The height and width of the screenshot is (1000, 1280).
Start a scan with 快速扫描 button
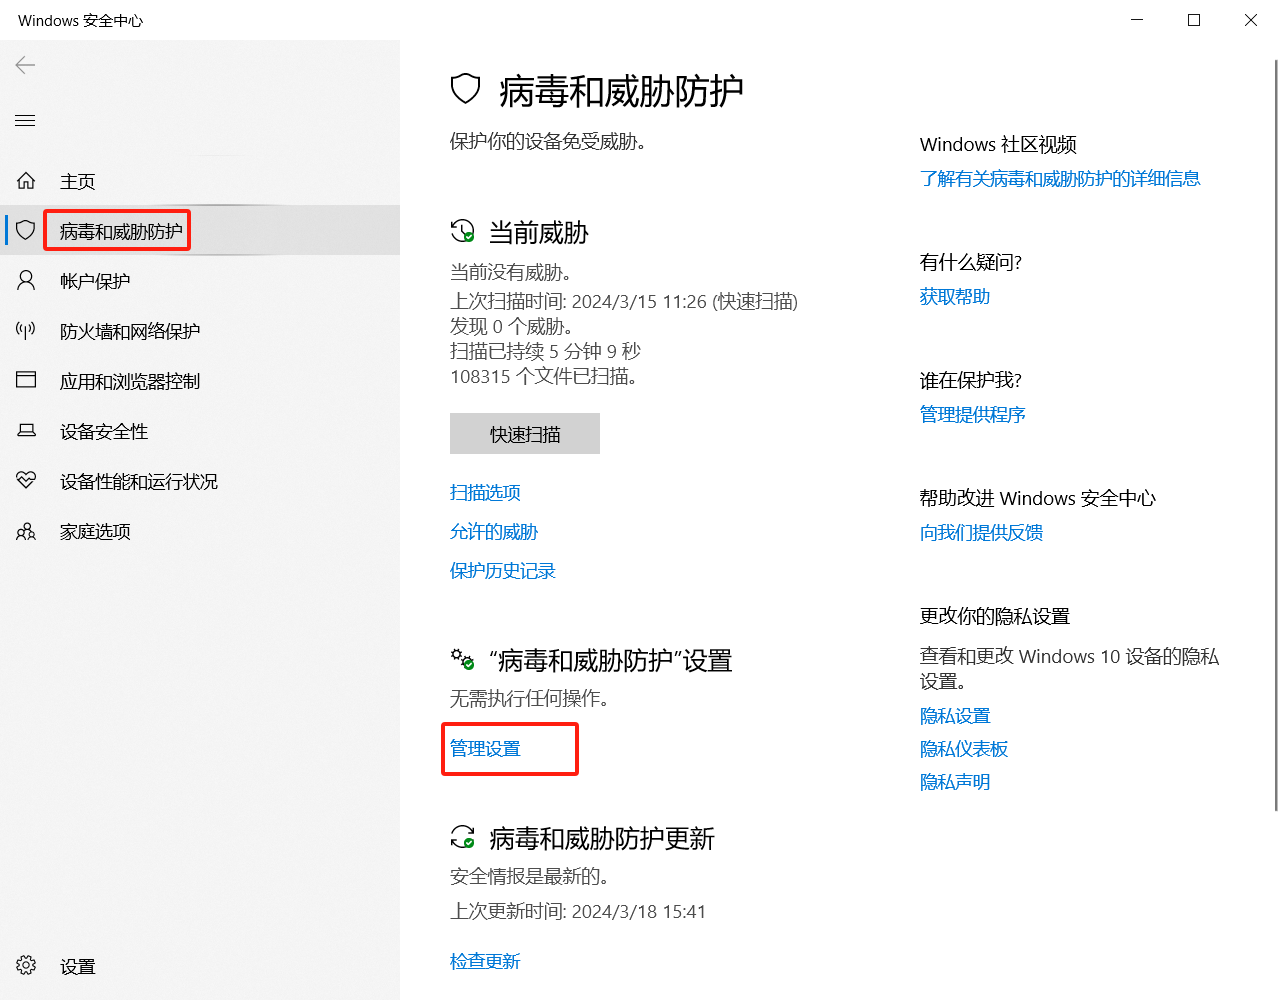tap(525, 434)
